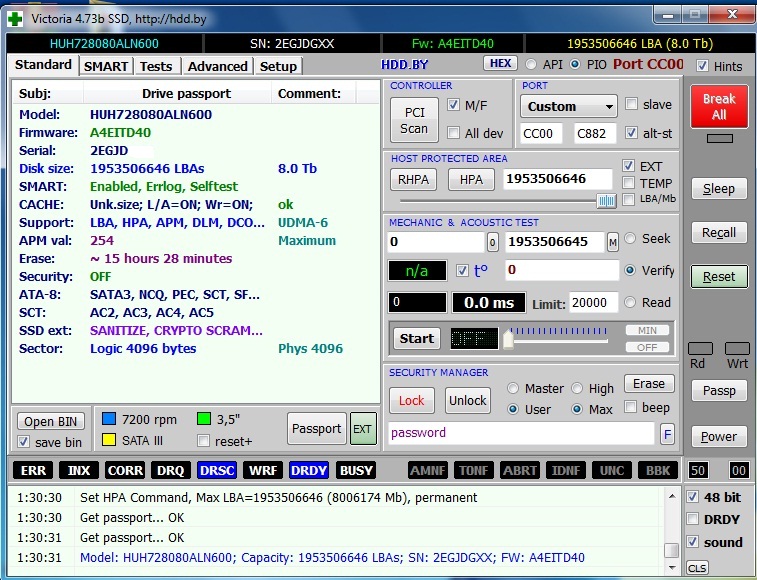
Task: Click the DRSC status indicator
Action: pyautogui.click(x=217, y=470)
